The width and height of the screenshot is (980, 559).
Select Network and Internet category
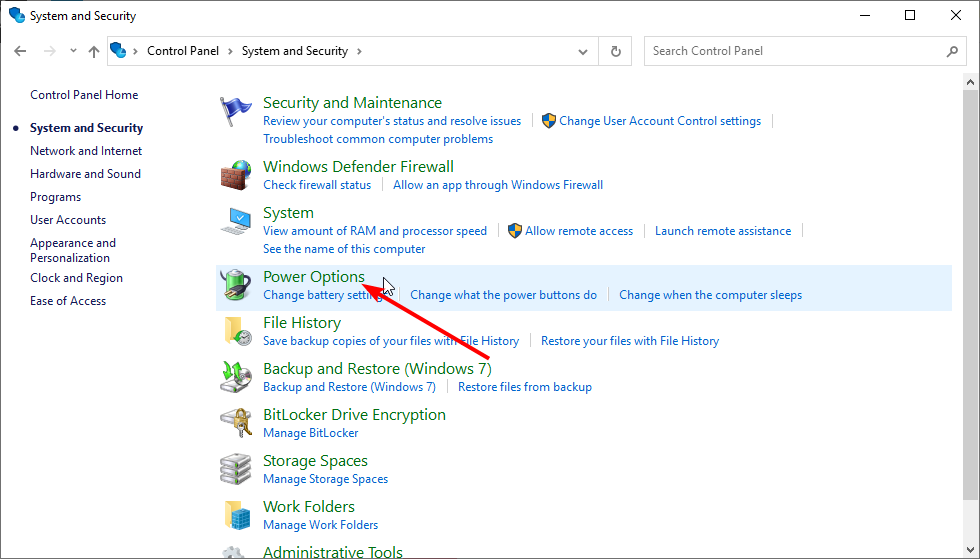(x=86, y=151)
